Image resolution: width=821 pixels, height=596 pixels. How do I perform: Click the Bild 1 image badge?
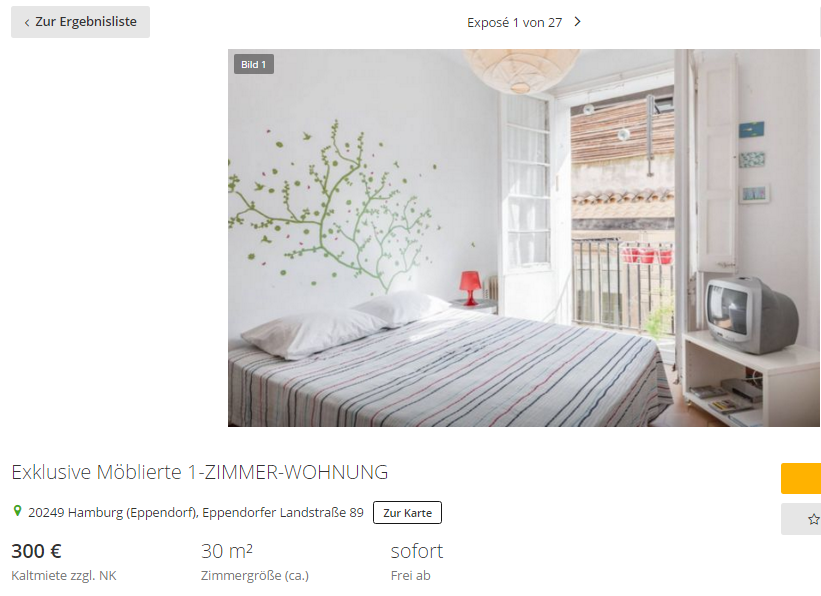(x=253, y=64)
